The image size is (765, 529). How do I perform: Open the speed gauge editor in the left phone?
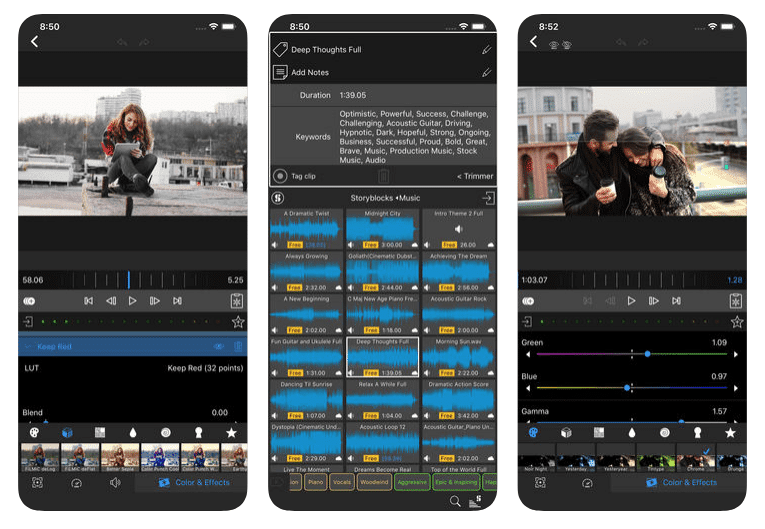click(77, 483)
